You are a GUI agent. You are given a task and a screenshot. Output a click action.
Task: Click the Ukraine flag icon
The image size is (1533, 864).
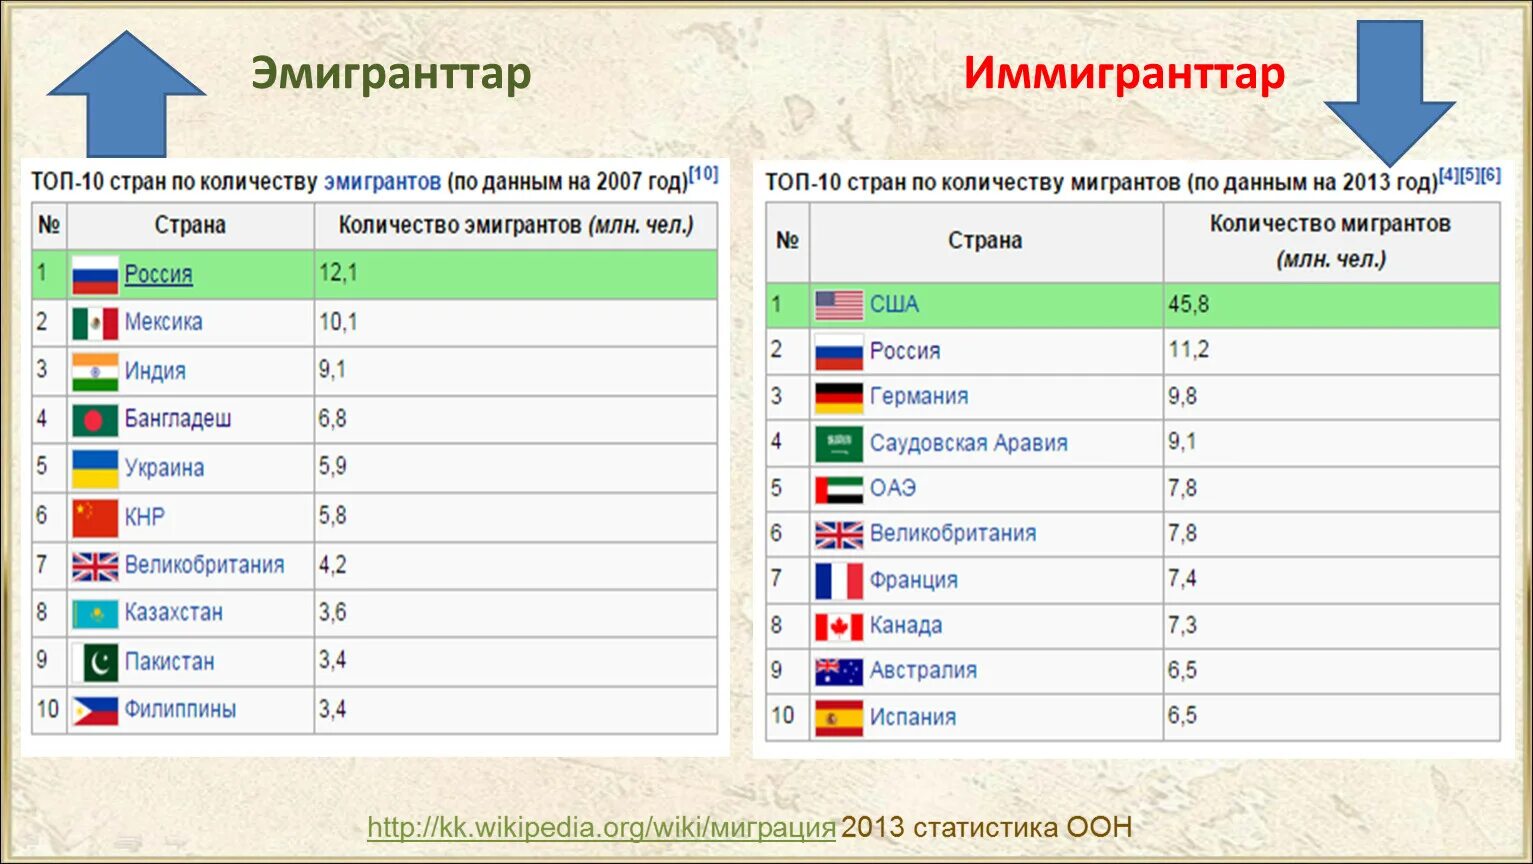[95, 469]
